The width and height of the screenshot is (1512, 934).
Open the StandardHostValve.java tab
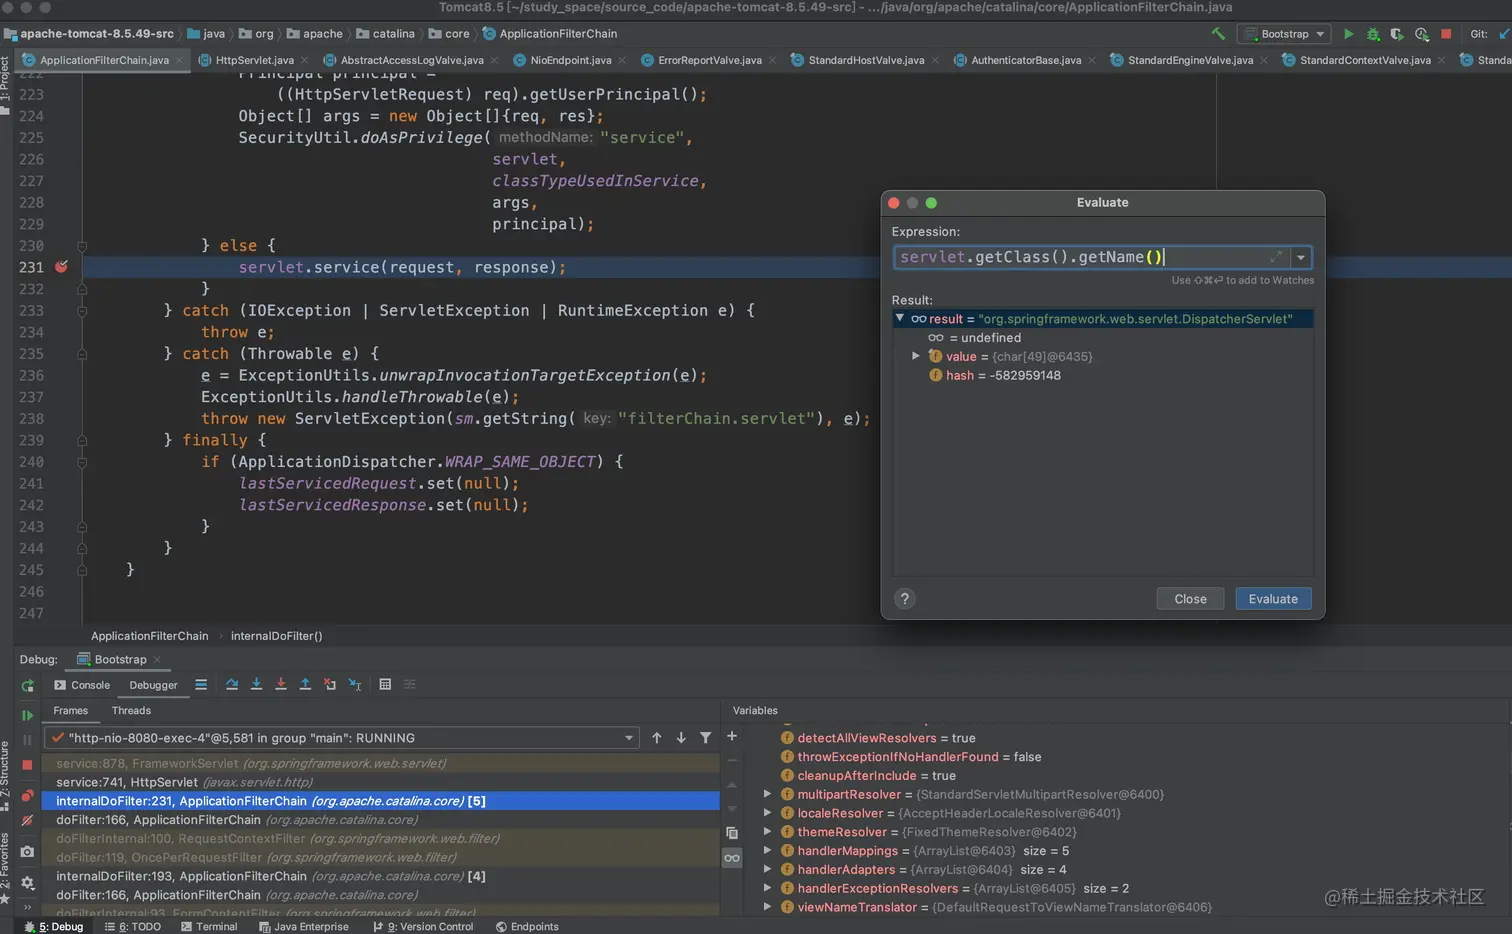click(866, 60)
